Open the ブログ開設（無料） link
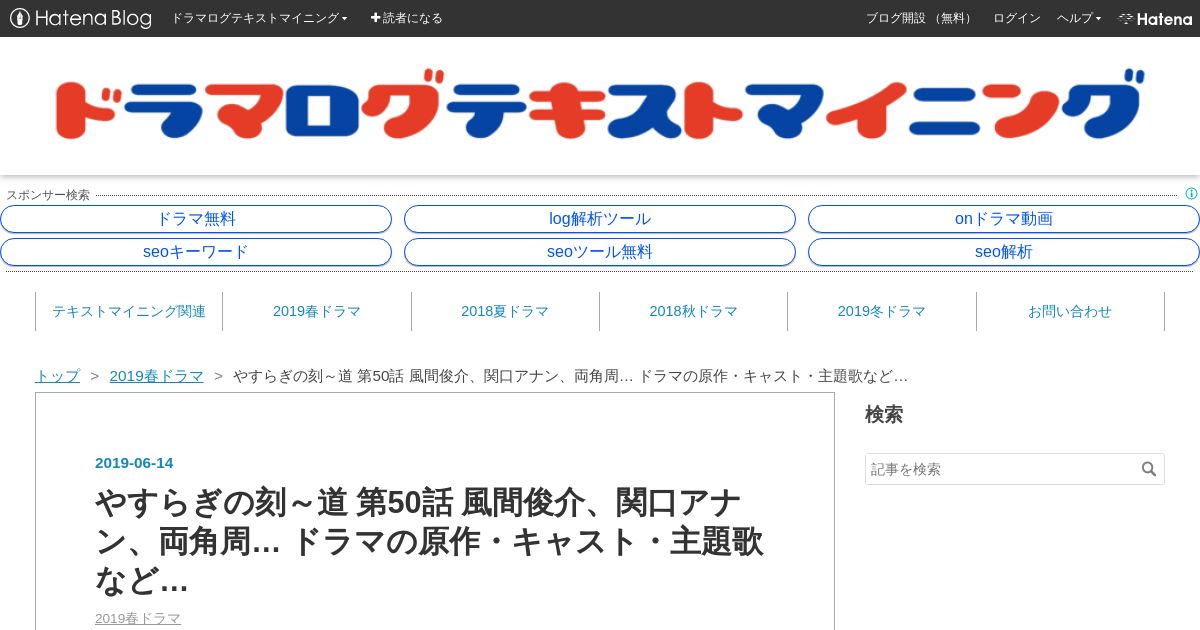Viewport: 1200px width, 630px height. 921,18
